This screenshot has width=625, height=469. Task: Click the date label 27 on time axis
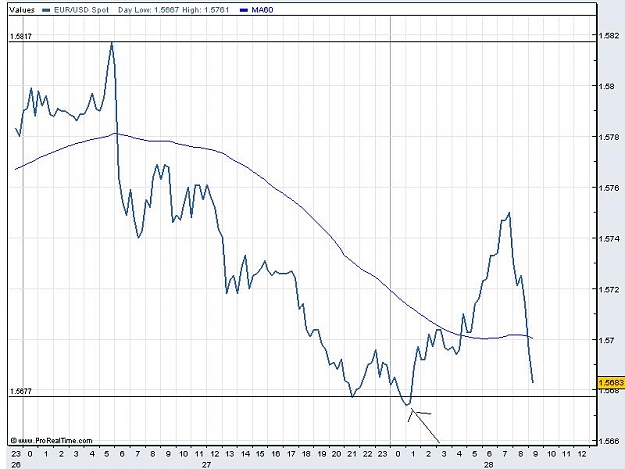coord(206,465)
